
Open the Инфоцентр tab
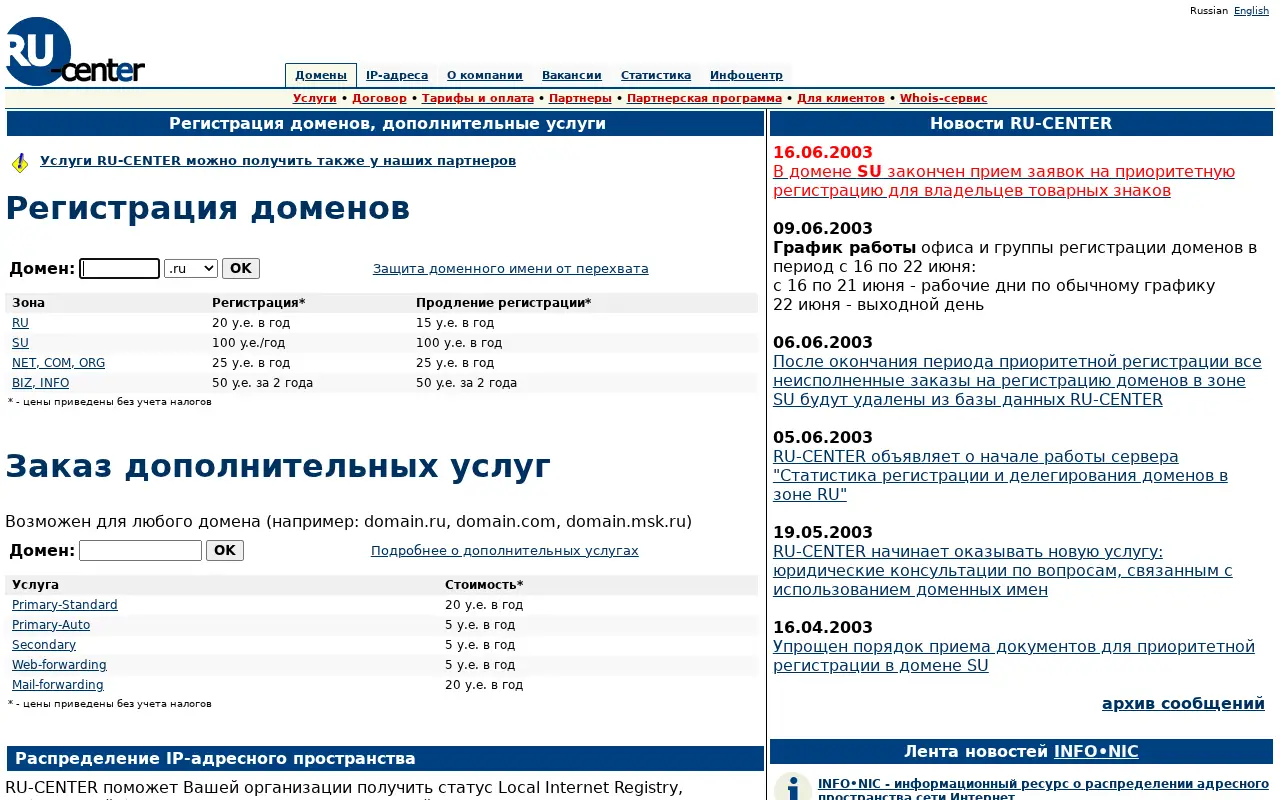[x=746, y=75]
